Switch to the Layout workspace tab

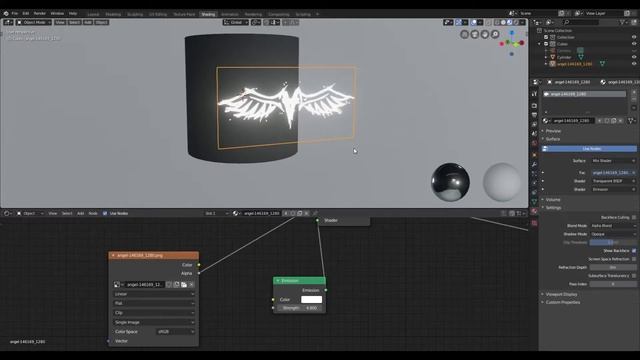pyautogui.click(x=93, y=14)
